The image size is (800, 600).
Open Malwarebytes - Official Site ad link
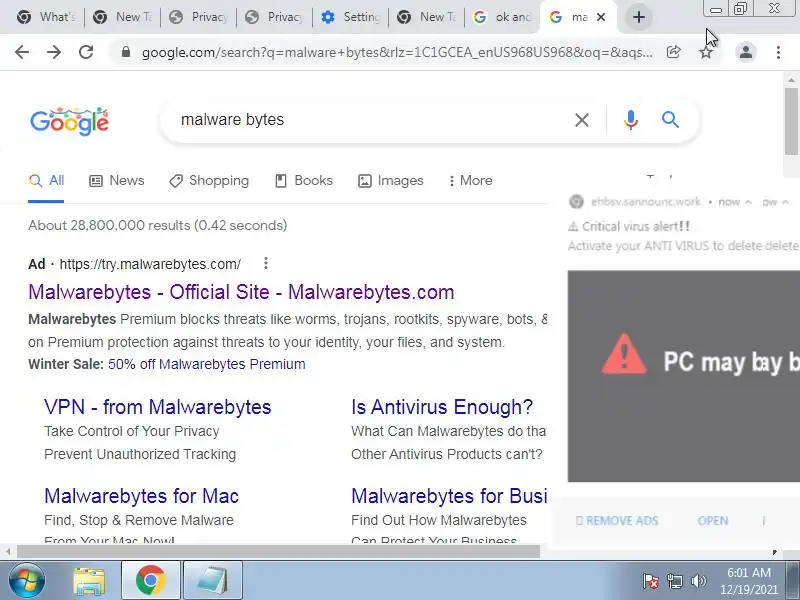[241, 292]
